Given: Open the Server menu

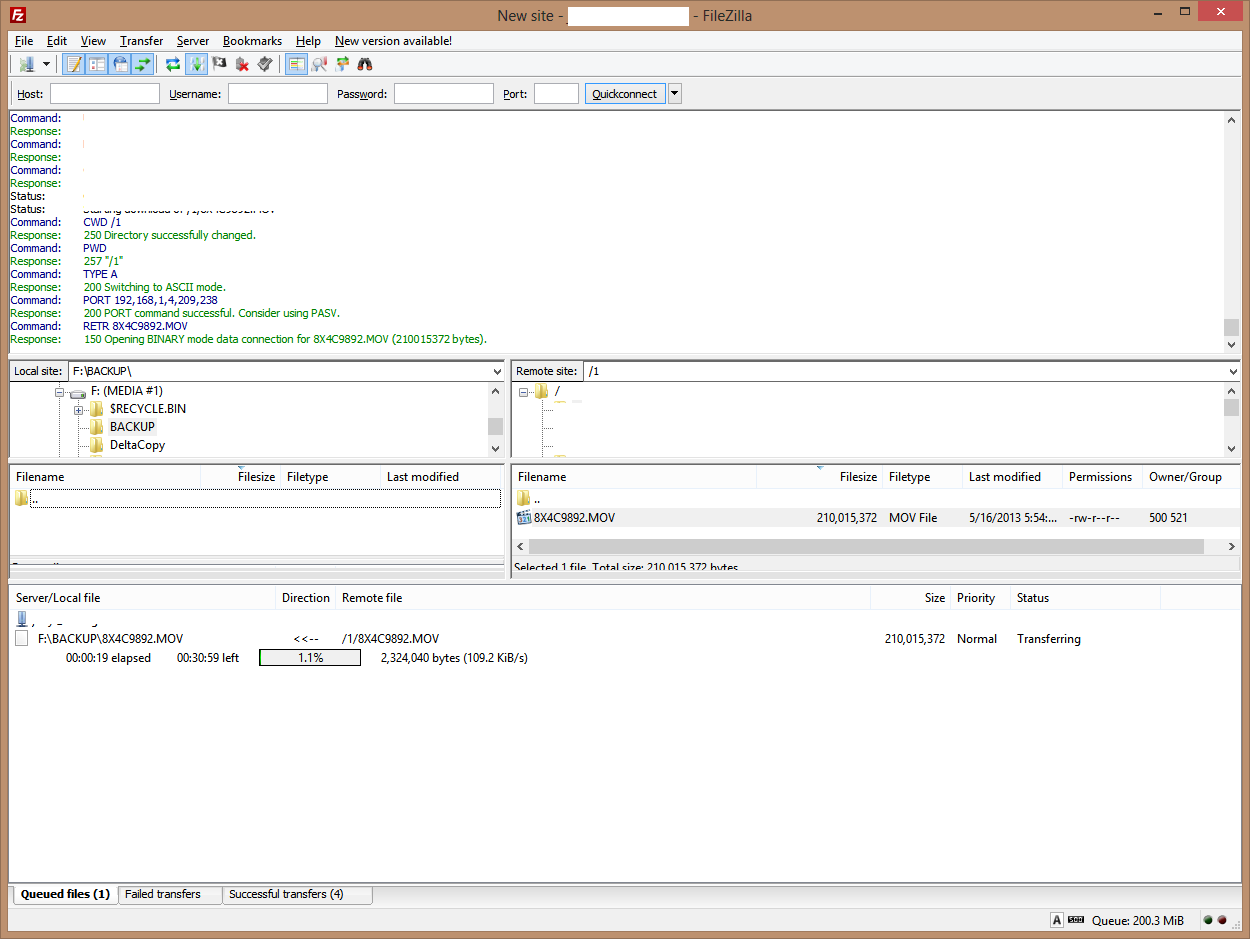Looking at the screenshot, I should (193, 41).
